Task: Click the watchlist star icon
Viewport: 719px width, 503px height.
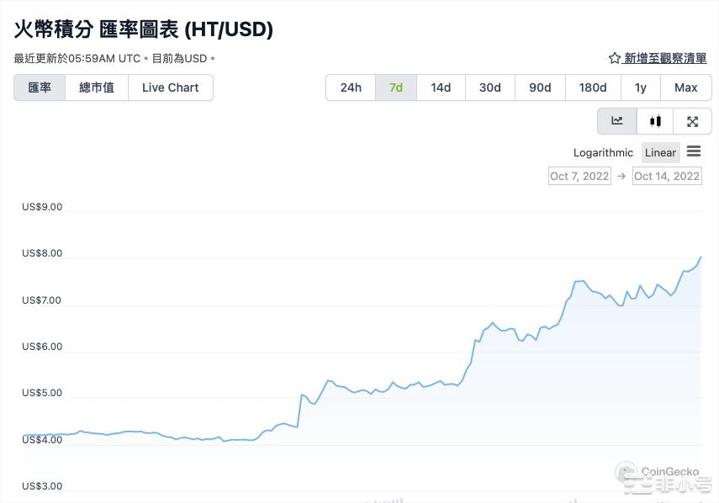Action: (614, 58)
